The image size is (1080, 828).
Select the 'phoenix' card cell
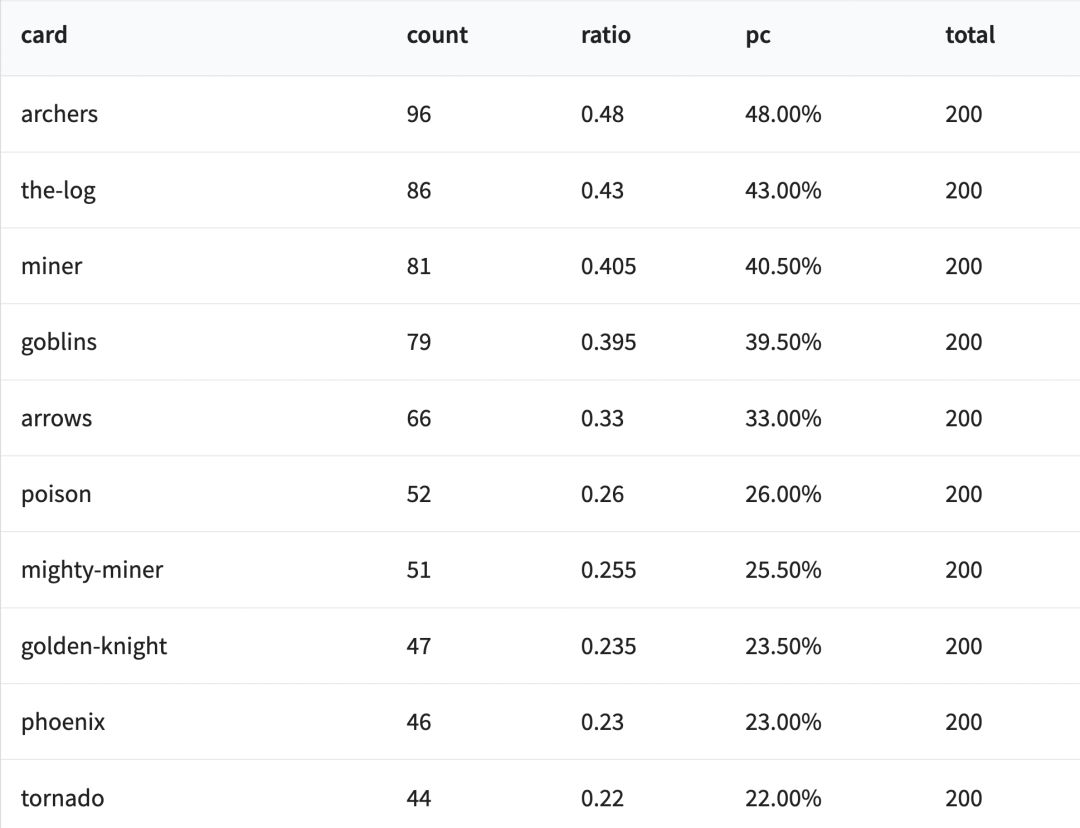click(63, 722)
